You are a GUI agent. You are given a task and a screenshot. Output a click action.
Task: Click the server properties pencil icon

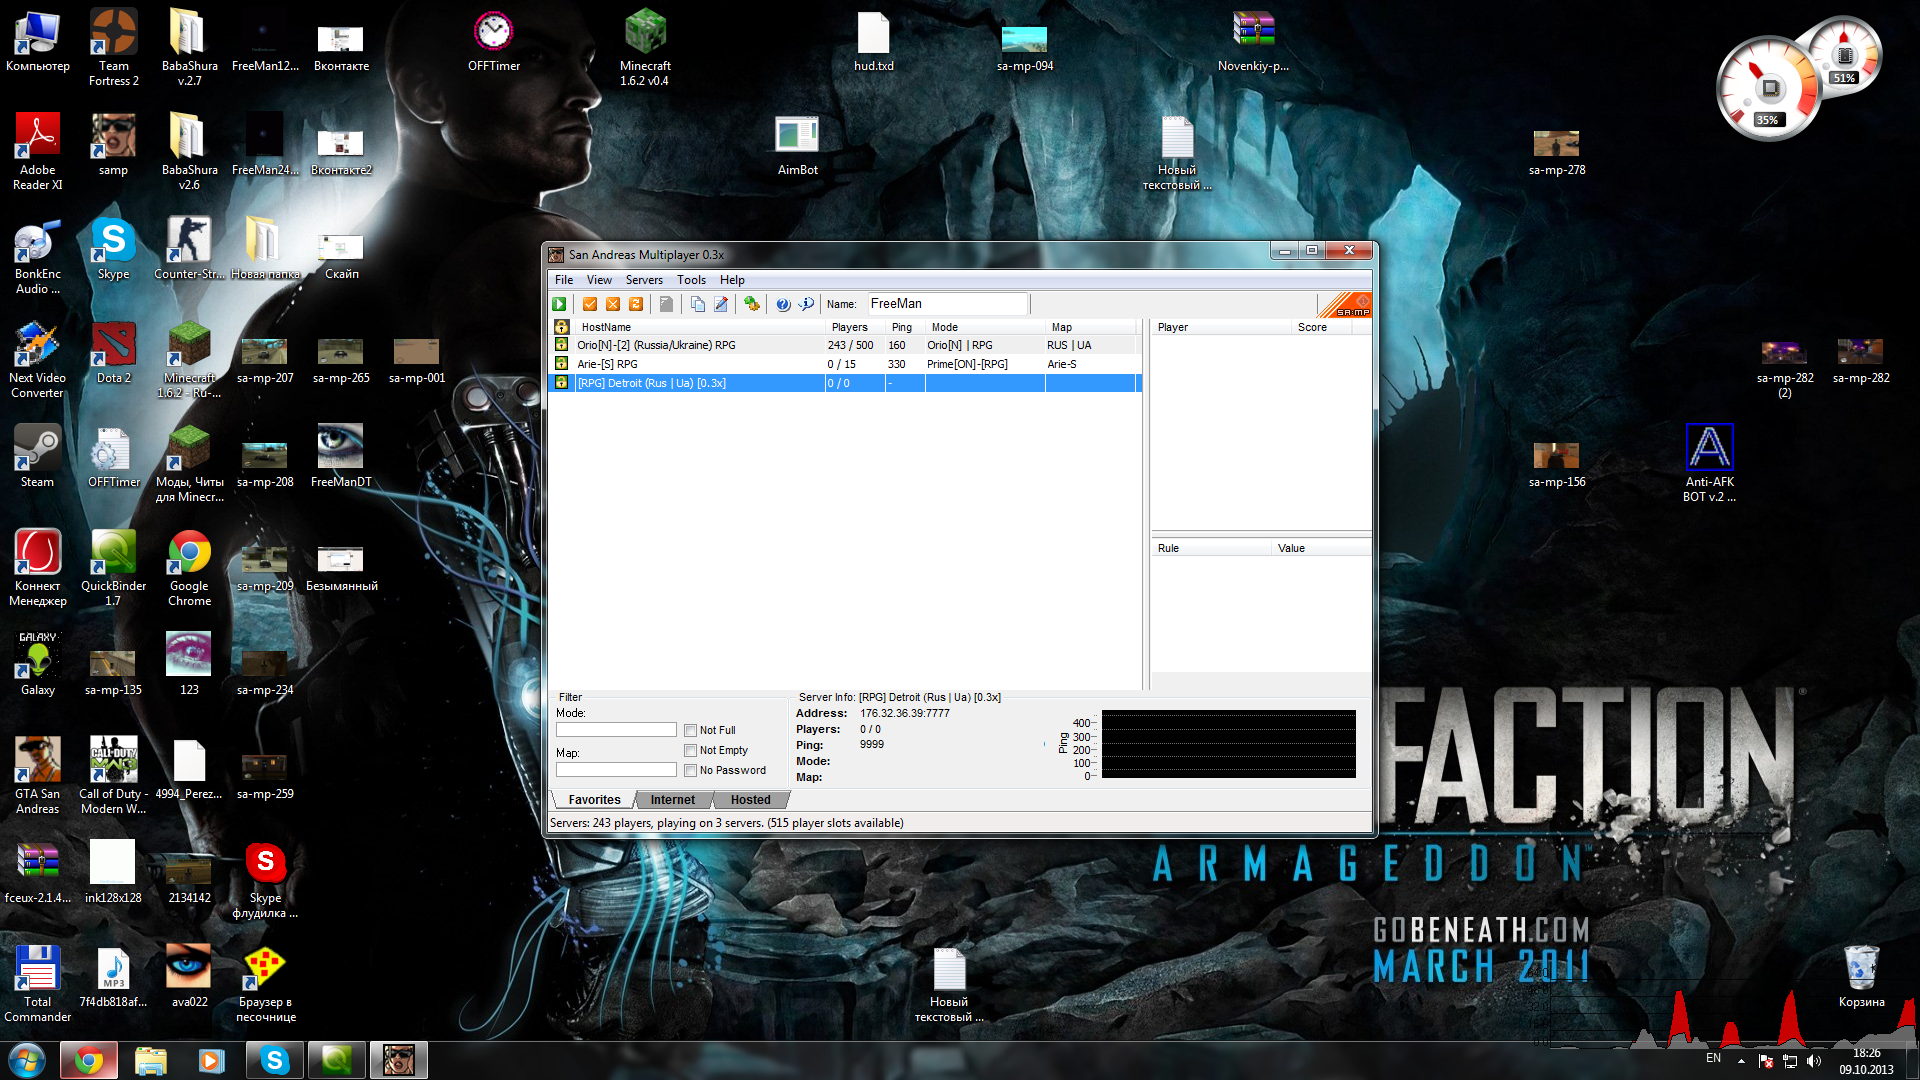coord(721,304)
